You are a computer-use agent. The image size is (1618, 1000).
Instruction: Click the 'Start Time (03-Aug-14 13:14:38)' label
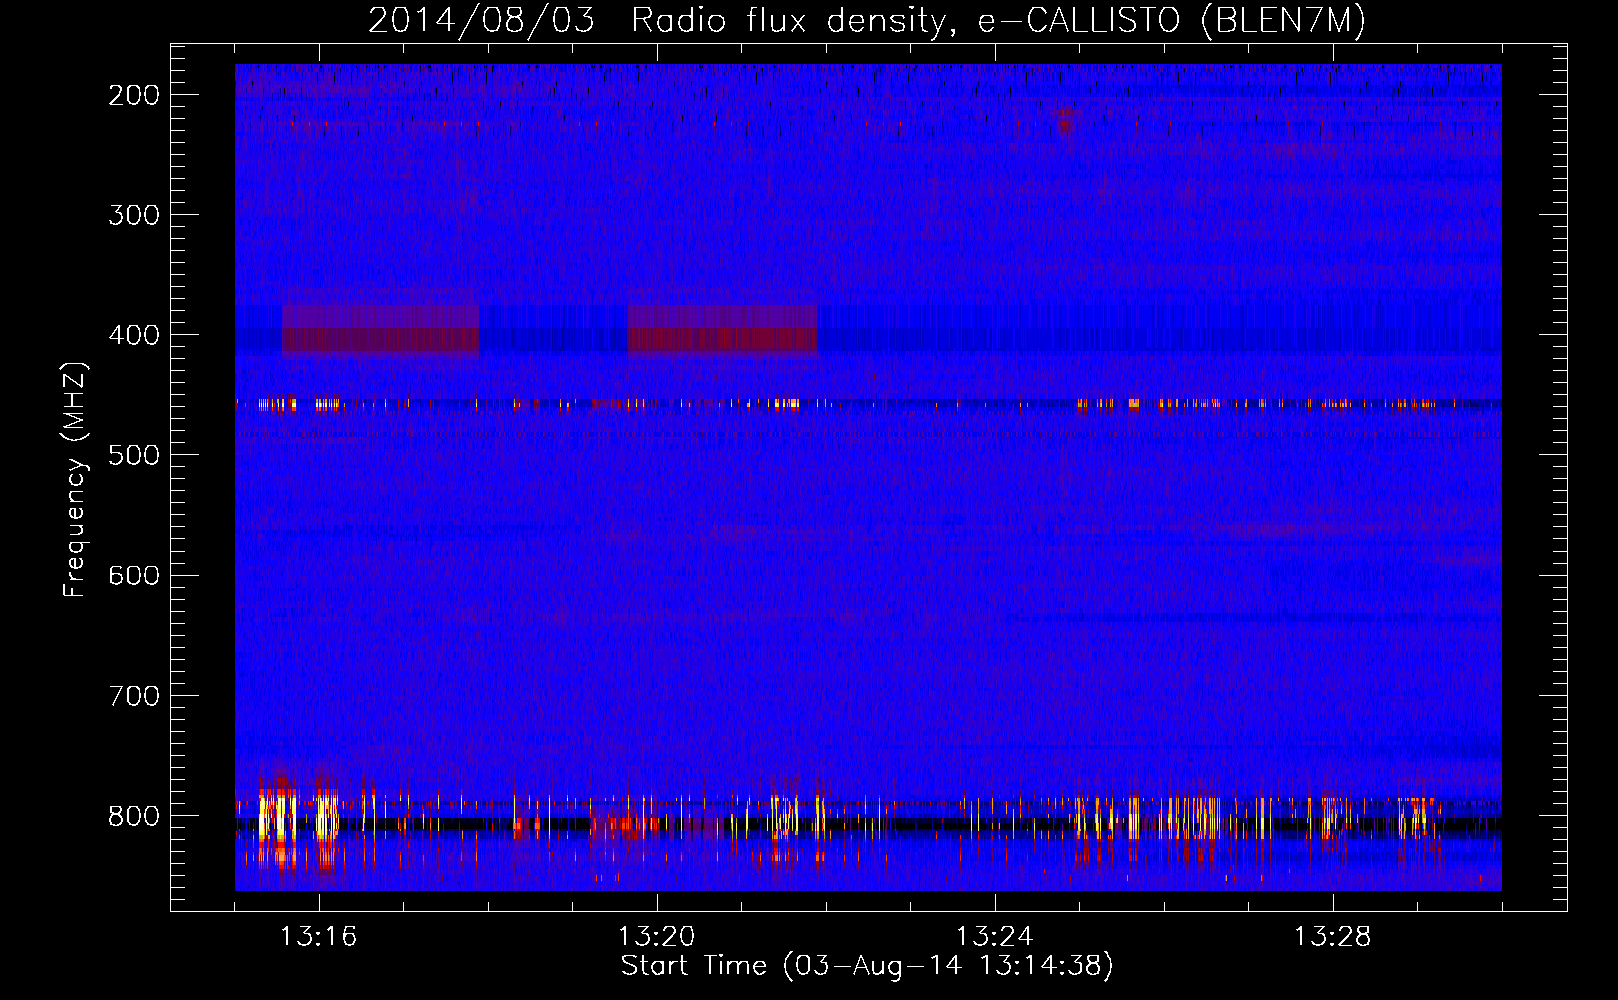(x=867, y=966)
